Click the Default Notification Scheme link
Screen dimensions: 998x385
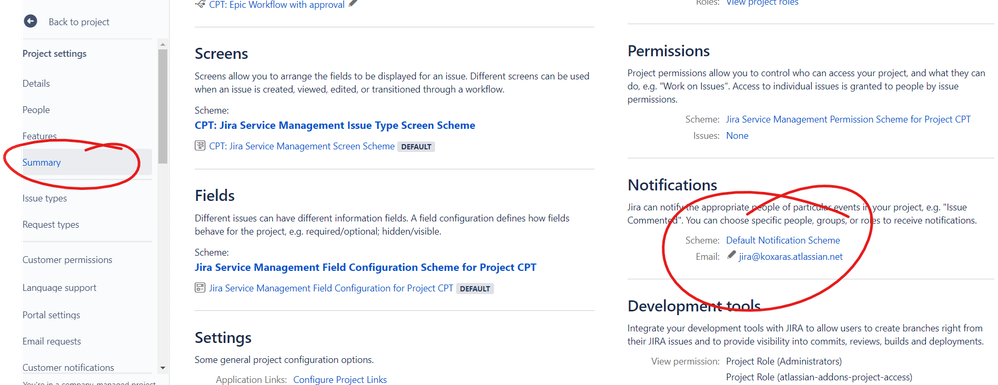pyautogui.click(x=783, y=241)
